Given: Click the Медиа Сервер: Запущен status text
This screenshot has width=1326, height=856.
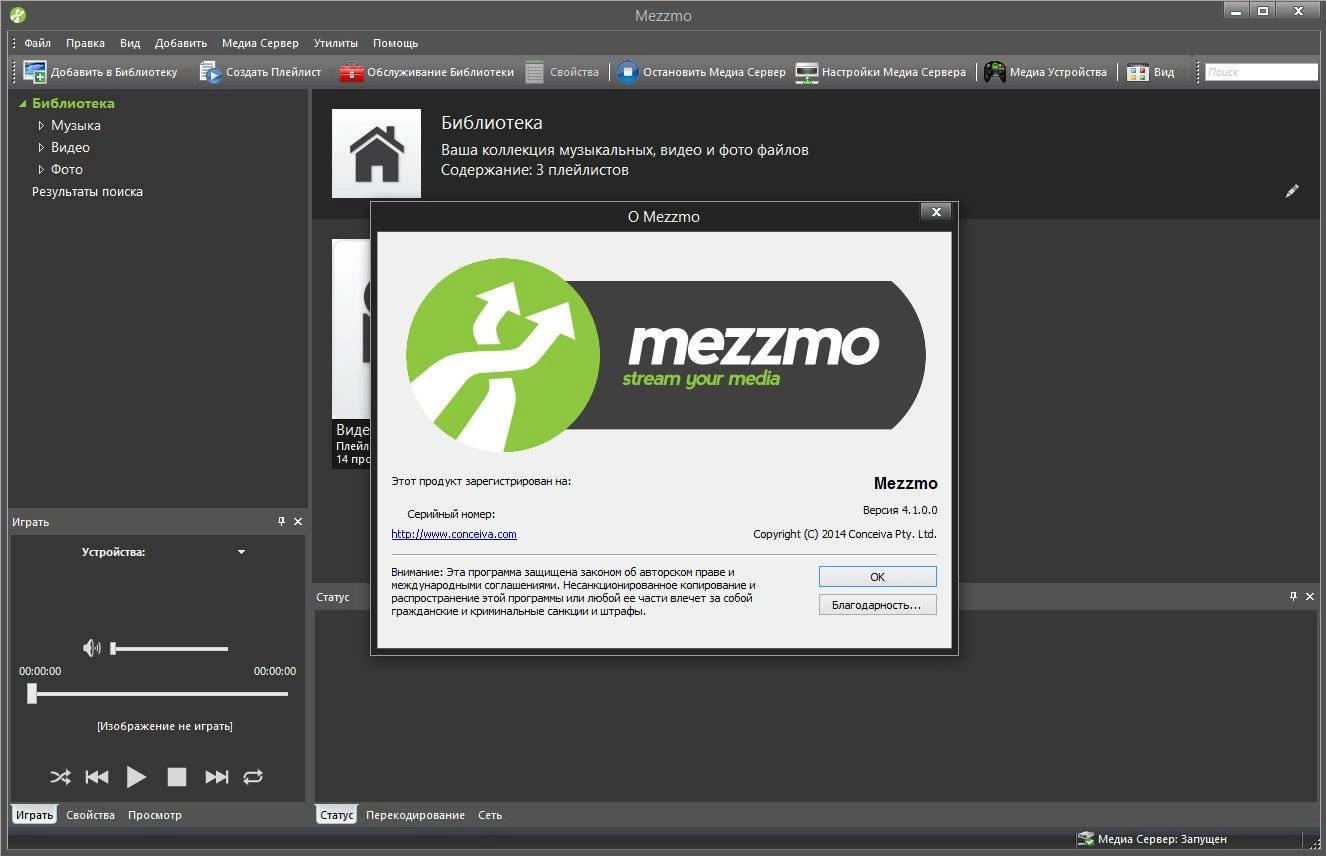Looking at the screenshot, I should [x=1162, y=839].
